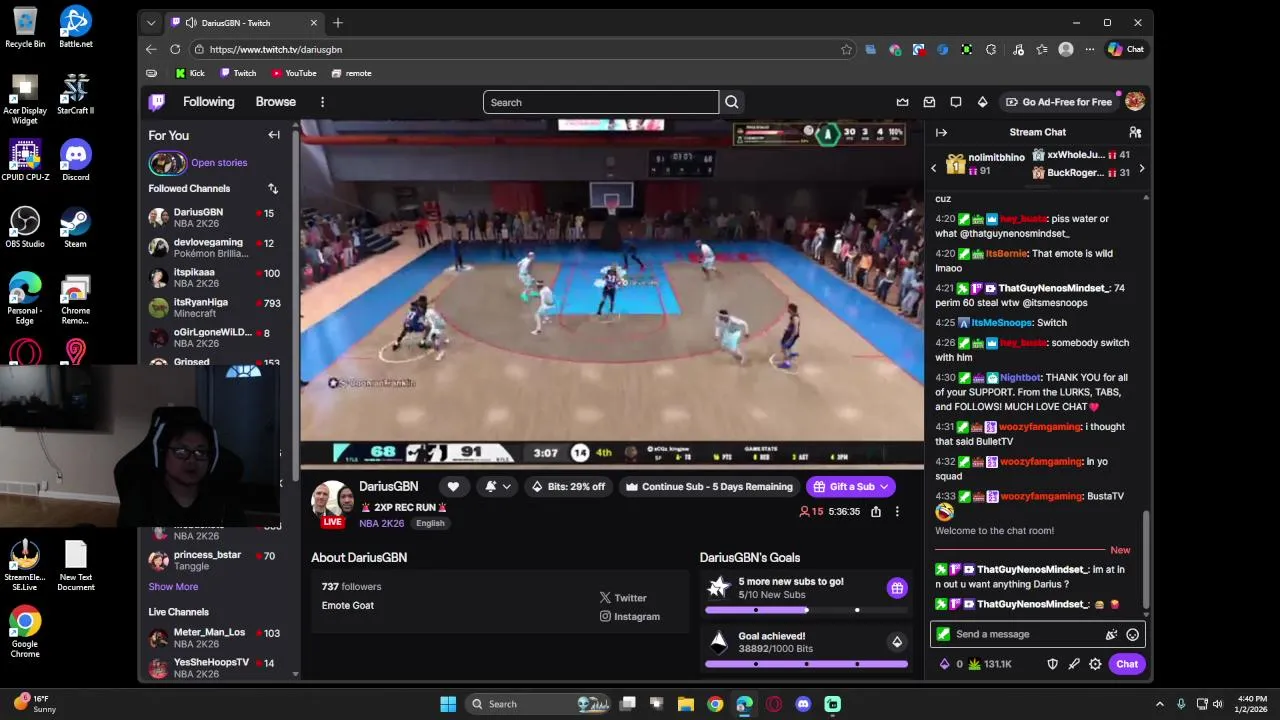The height and width of the screenshot is (720, 1280).
Task: Open remote bookmark
Action: click(x=352, y=73)
